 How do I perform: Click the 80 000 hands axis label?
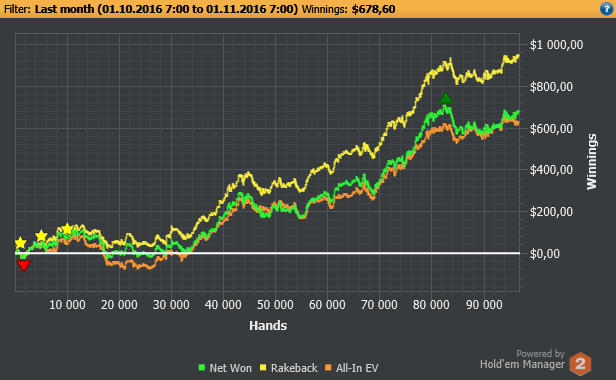click(431, 305)
